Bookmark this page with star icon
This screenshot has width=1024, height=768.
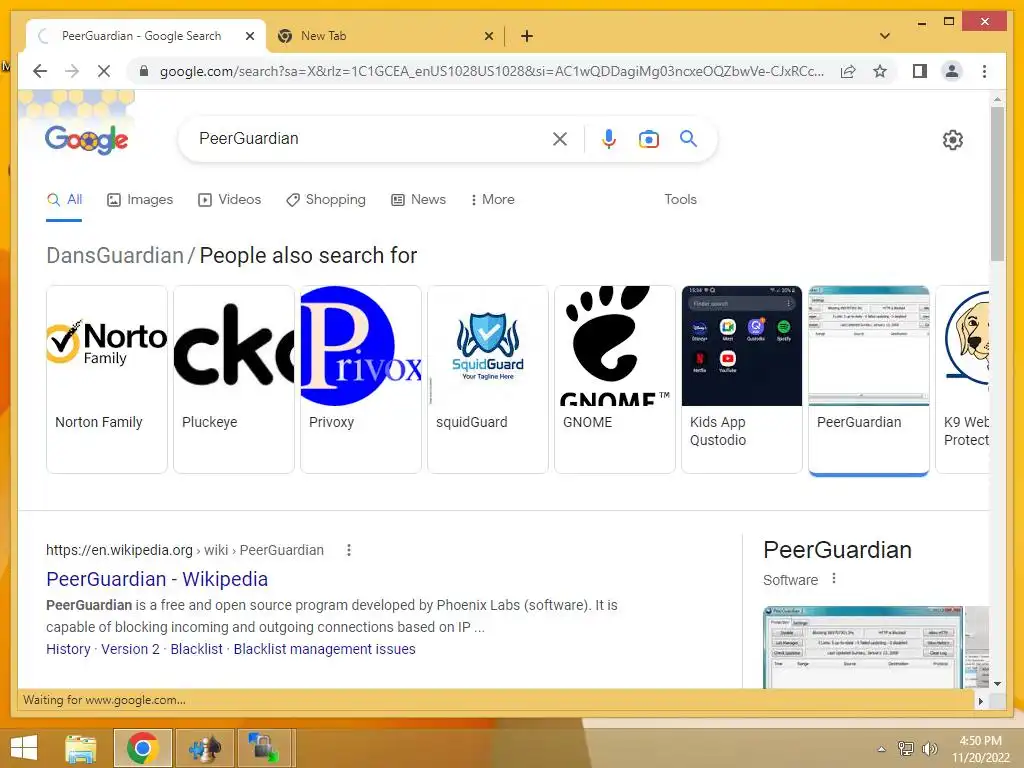tap(880, 71)
